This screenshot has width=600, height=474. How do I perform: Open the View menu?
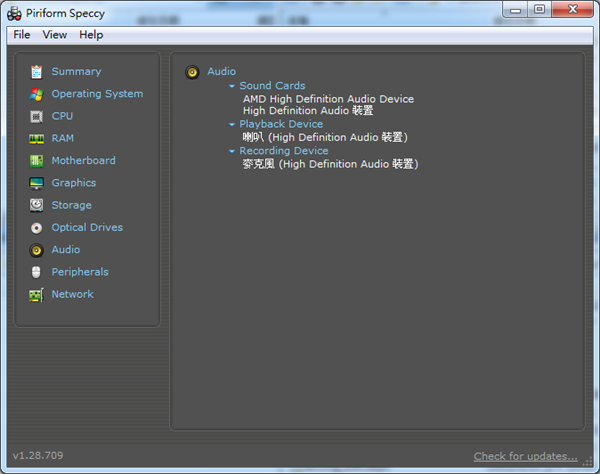point(55,35)
